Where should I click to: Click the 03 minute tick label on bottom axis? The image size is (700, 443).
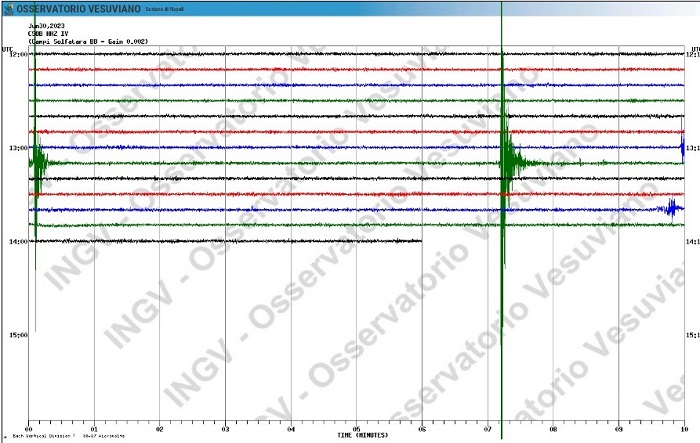pyautogui.click(x=225, y=428)
